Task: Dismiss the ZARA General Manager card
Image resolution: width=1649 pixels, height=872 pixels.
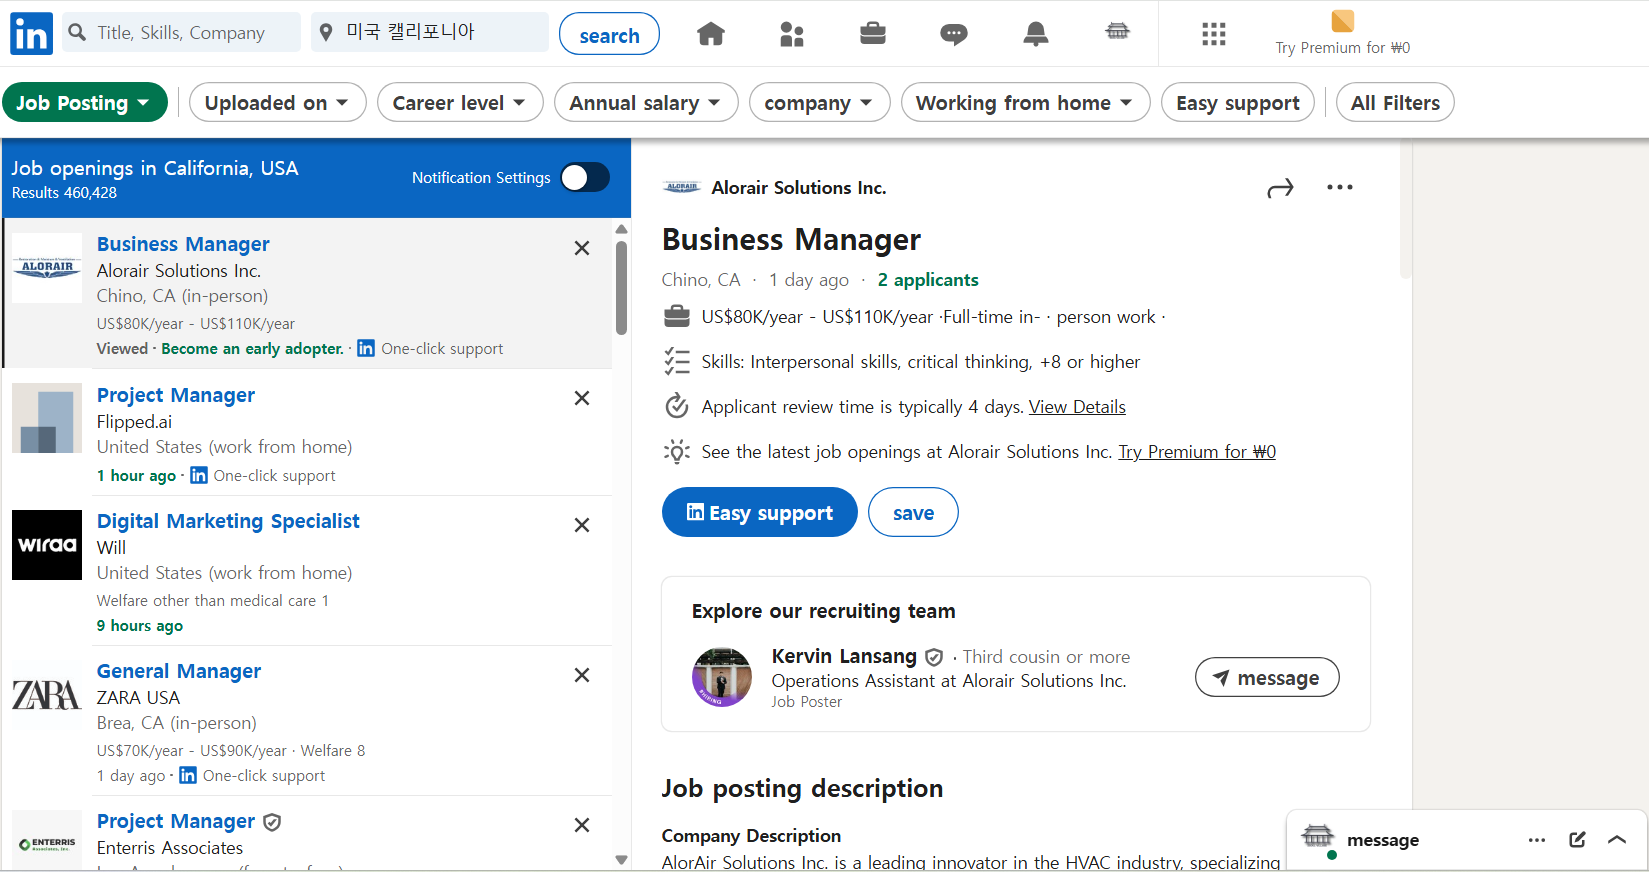Action: tap(582, 675)
